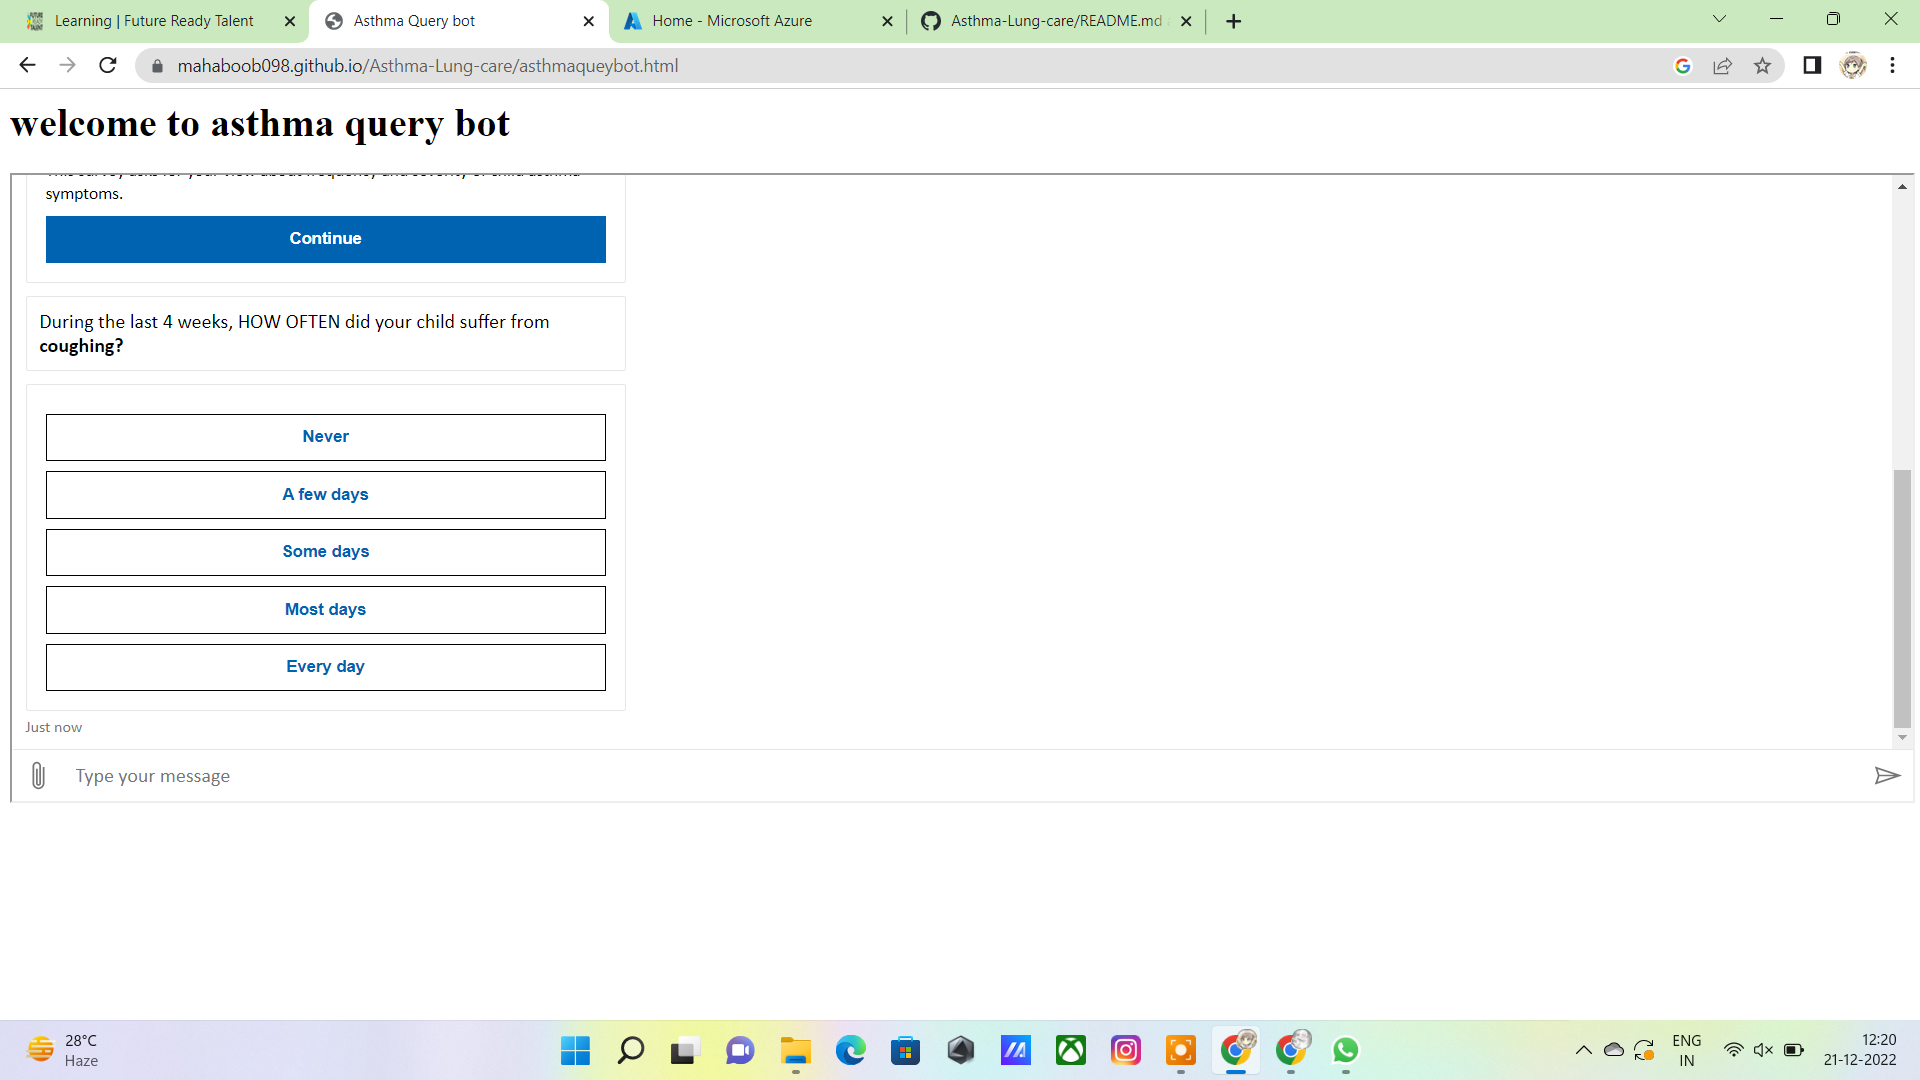The width and height of the screenshot is (1920, 1080).
Task: Open the browser side panel icon
Action: coord(1812,66)
